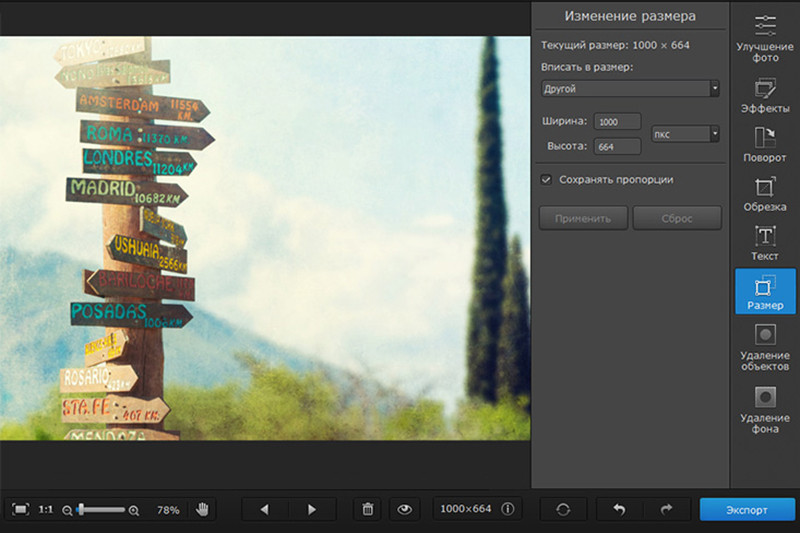Click the 1000×664 size readout
Image resolution: width=800 pixels, height=533 pixels.
point(465,509)
